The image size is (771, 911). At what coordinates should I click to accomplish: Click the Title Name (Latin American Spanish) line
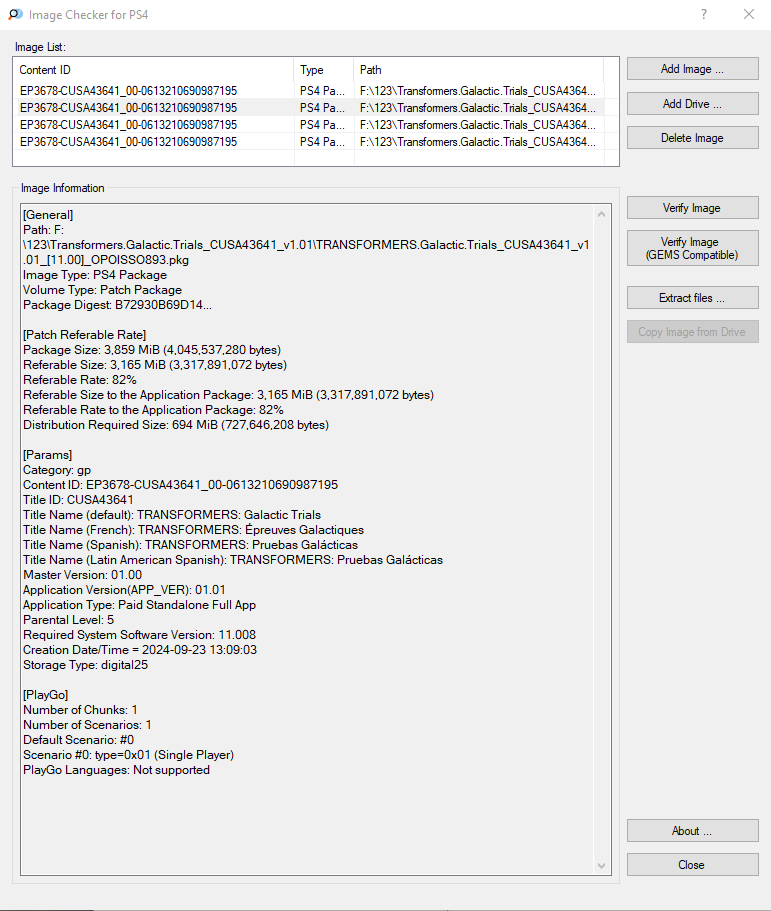pyautogui.click(x=233, y=560)
